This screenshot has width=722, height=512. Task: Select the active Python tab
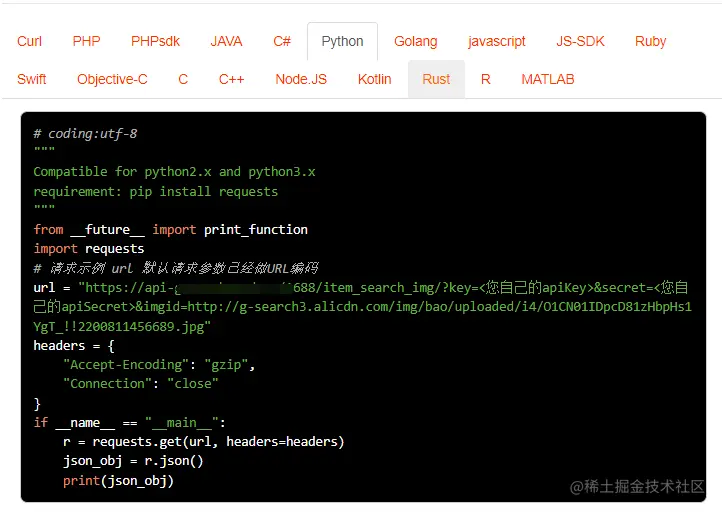point(342,41)
